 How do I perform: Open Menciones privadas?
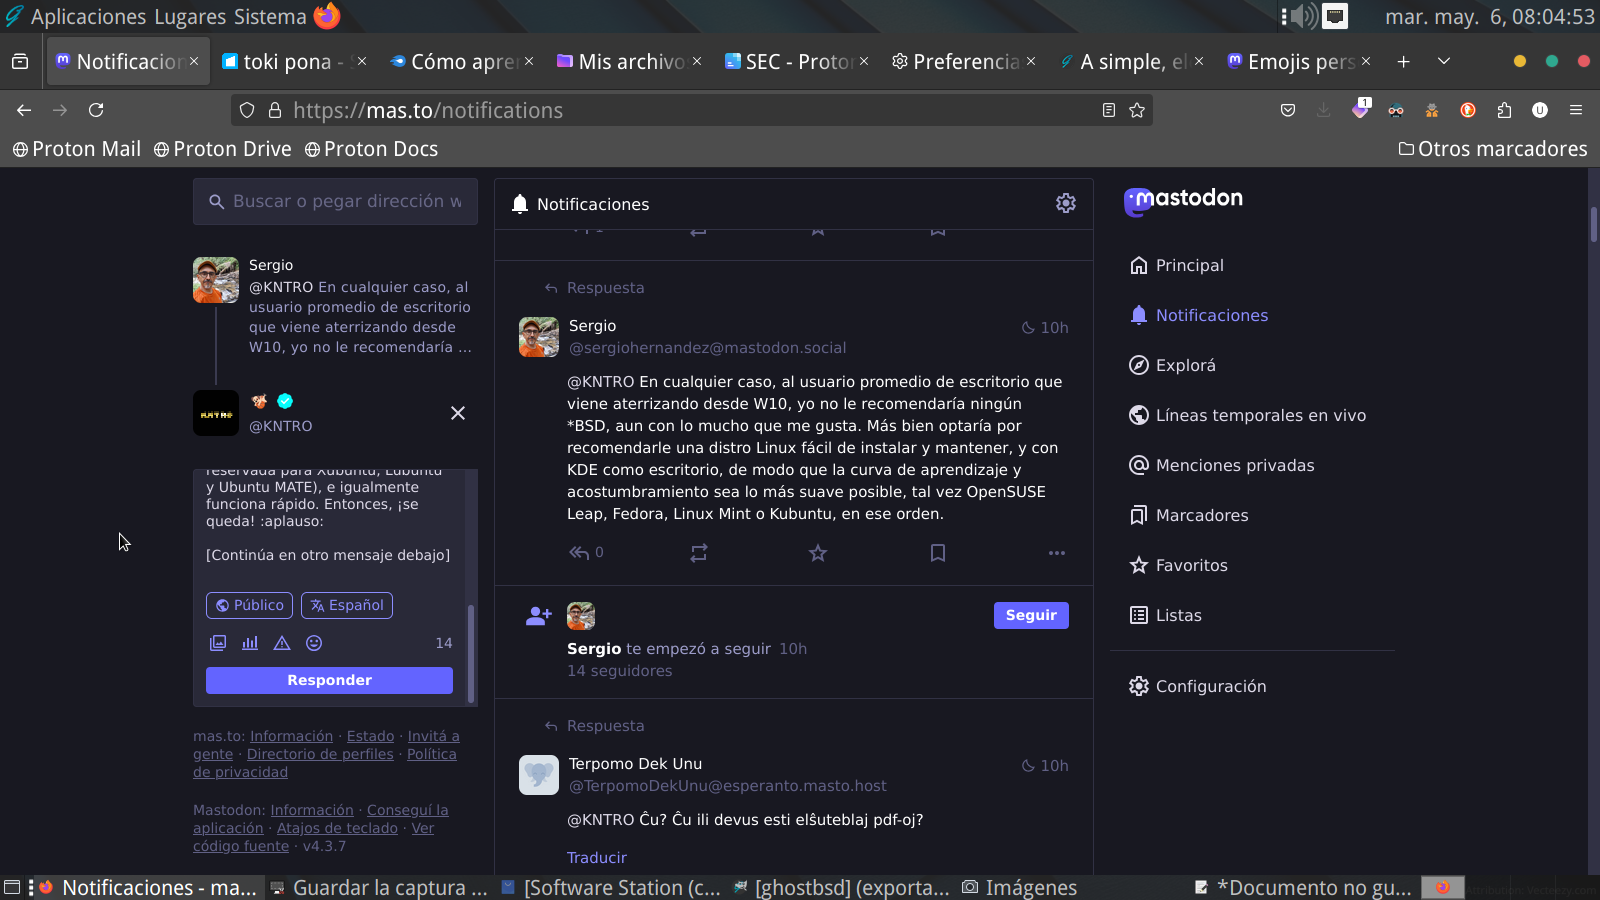(x=1221, y=465)
